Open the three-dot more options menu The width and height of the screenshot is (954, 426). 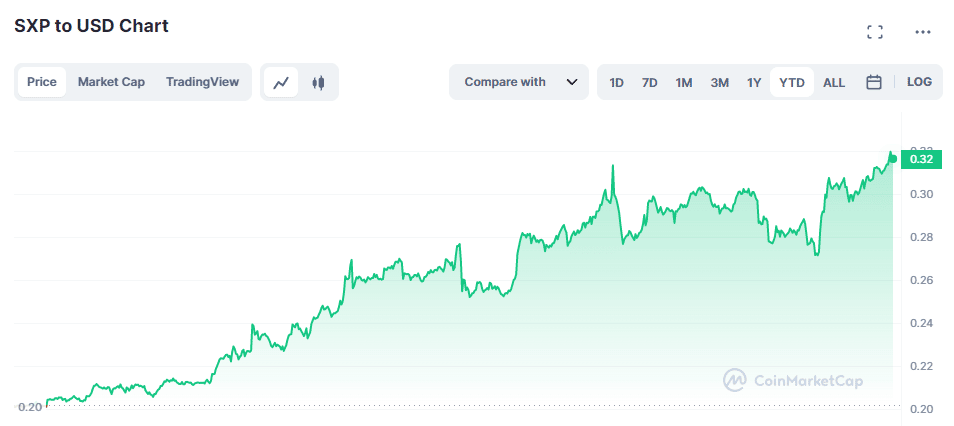pyautogui.click(x=923, y=32)
